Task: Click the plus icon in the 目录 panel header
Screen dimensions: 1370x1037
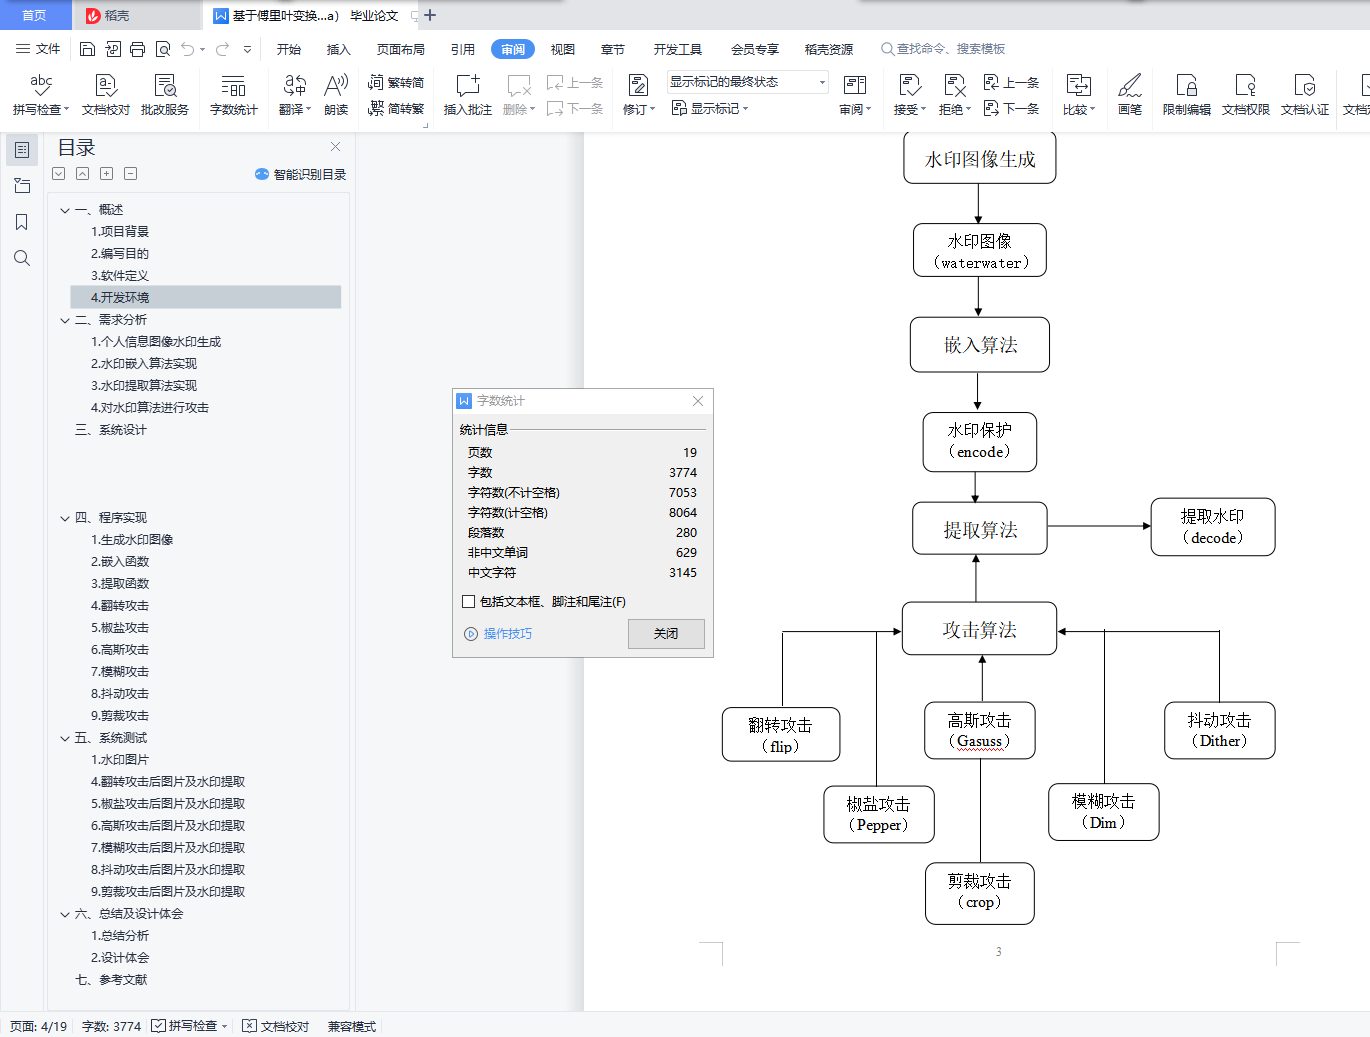Action: pos(106,174)
